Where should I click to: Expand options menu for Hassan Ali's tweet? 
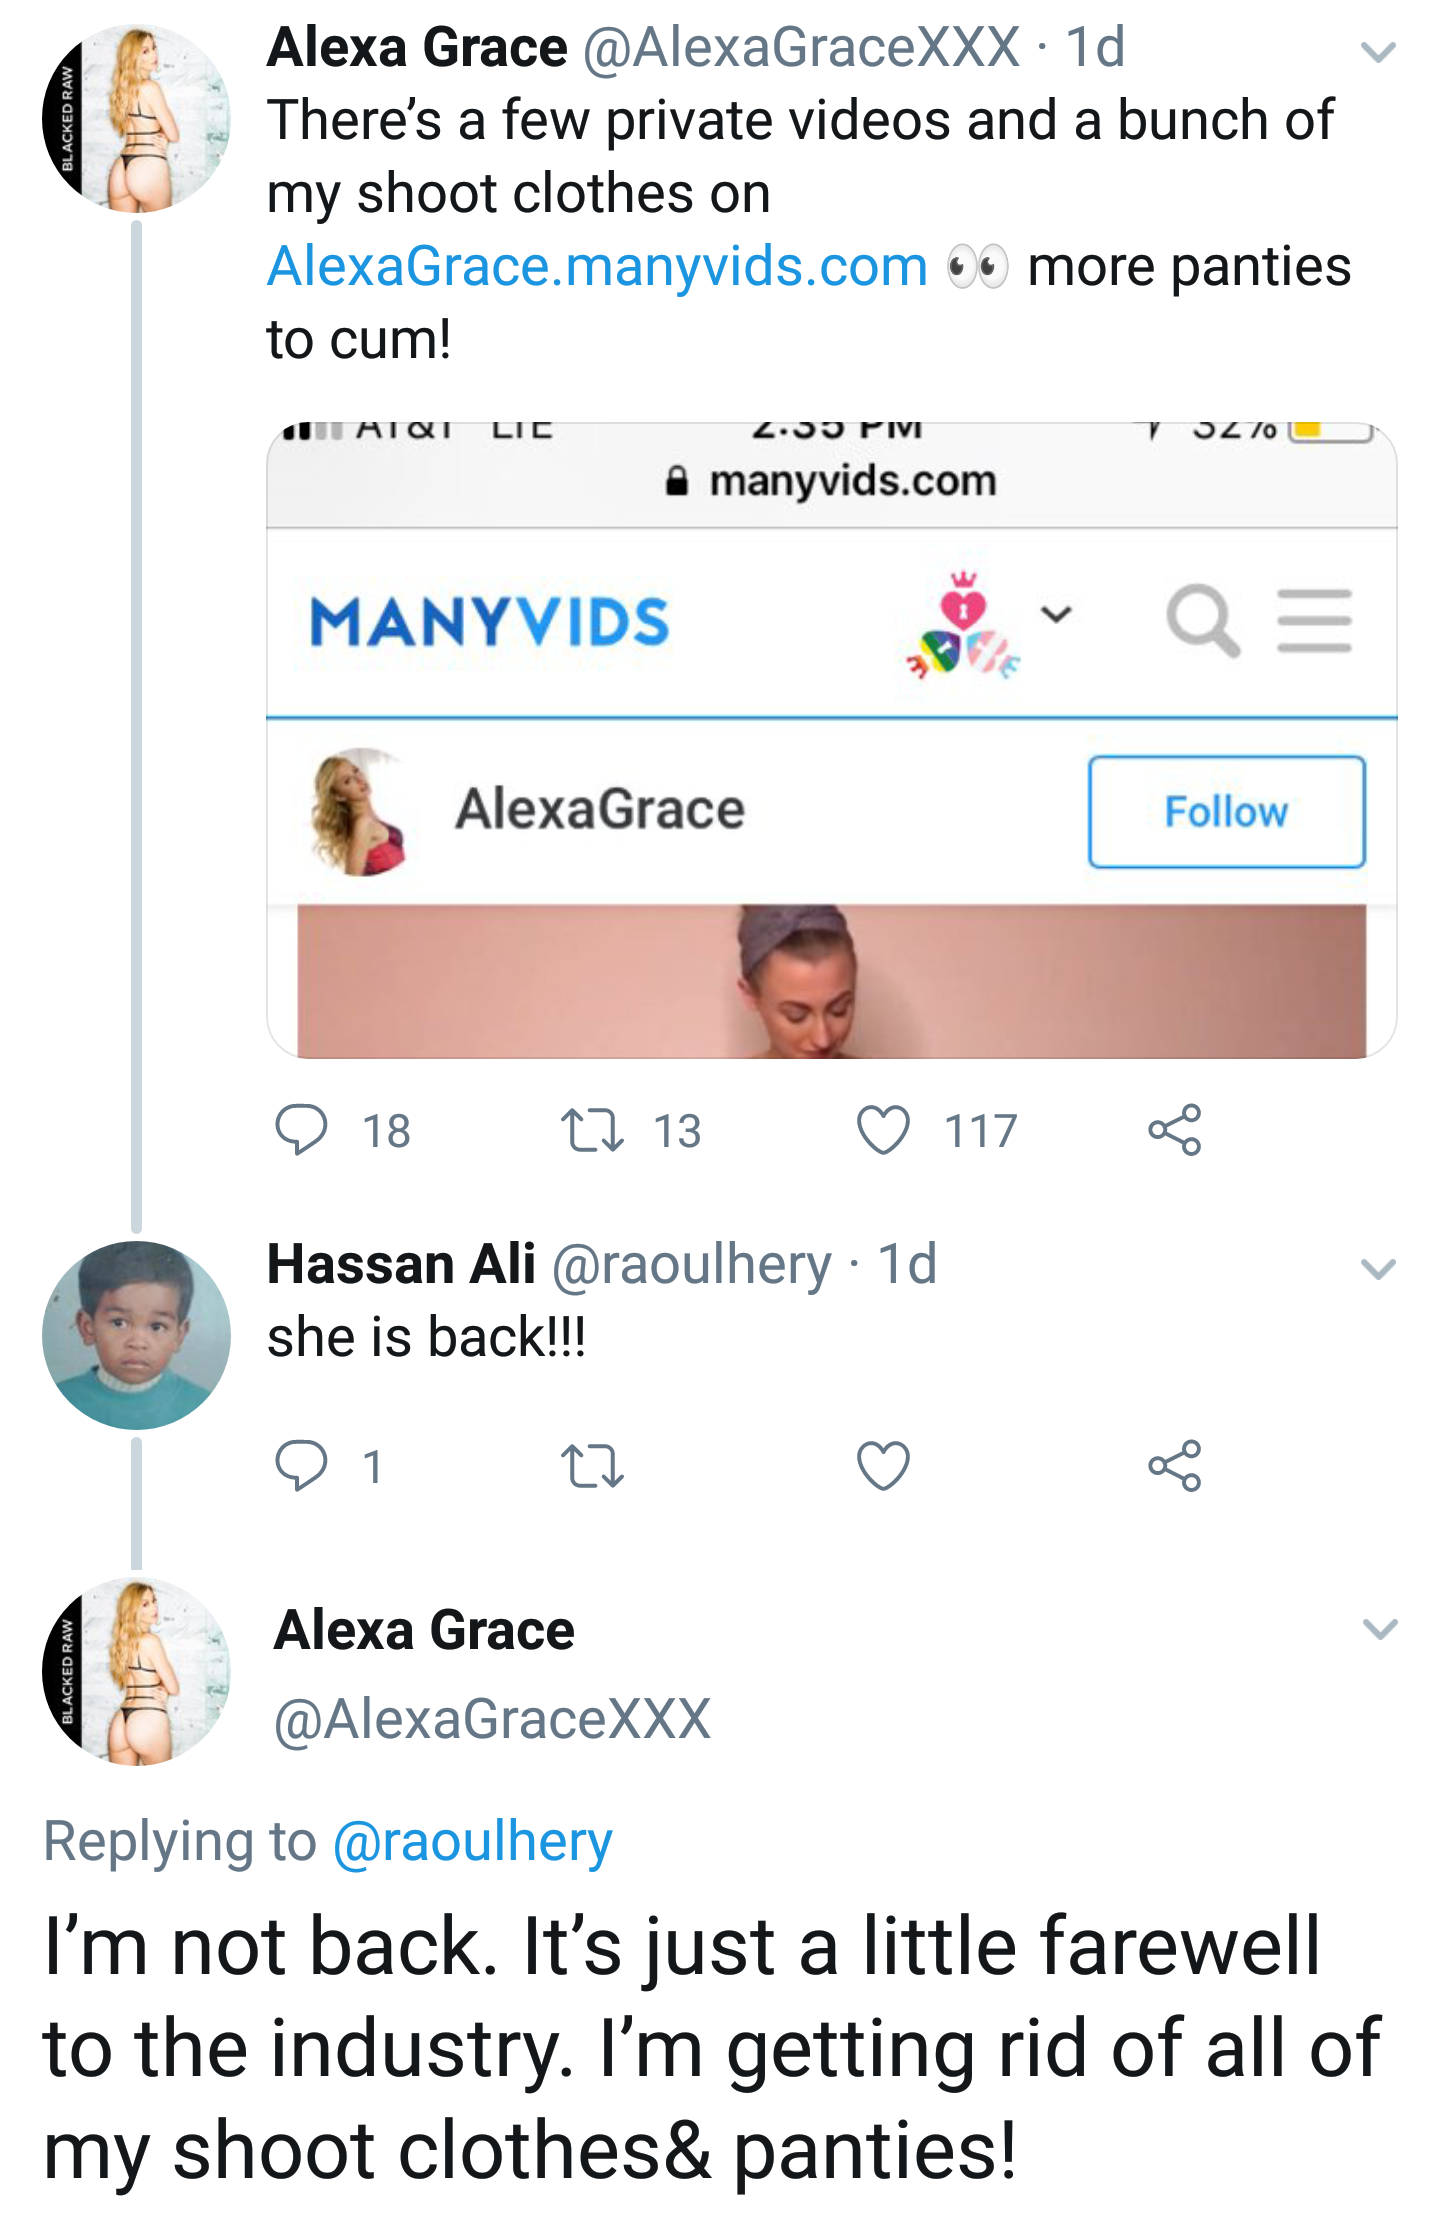pos(1378,1269)
